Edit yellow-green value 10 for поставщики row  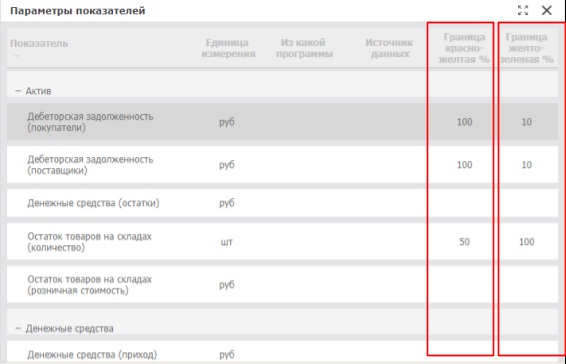(527, 165)
